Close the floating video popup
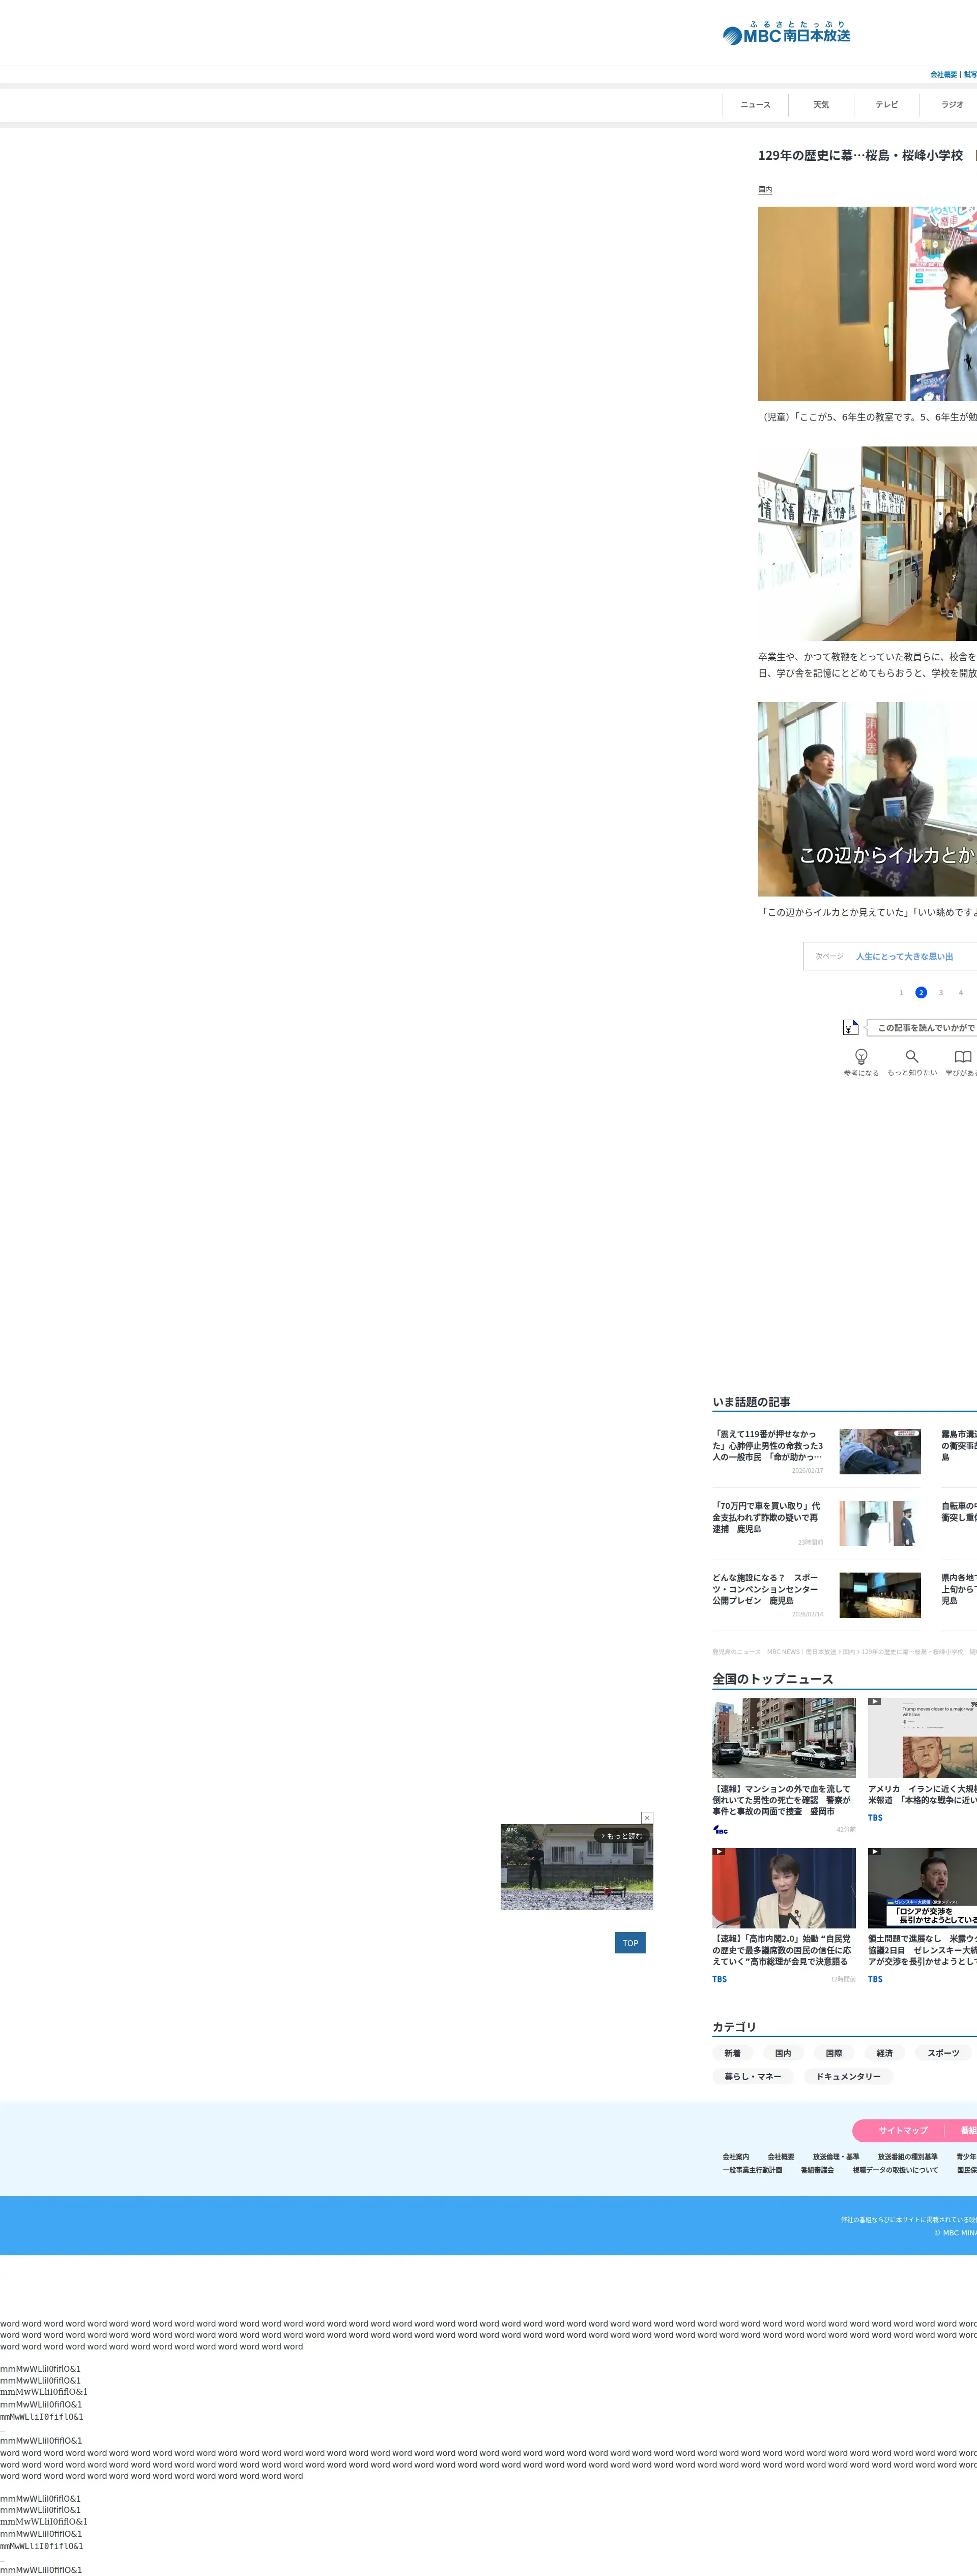The image size is (977, 2576). [647, 1817]
